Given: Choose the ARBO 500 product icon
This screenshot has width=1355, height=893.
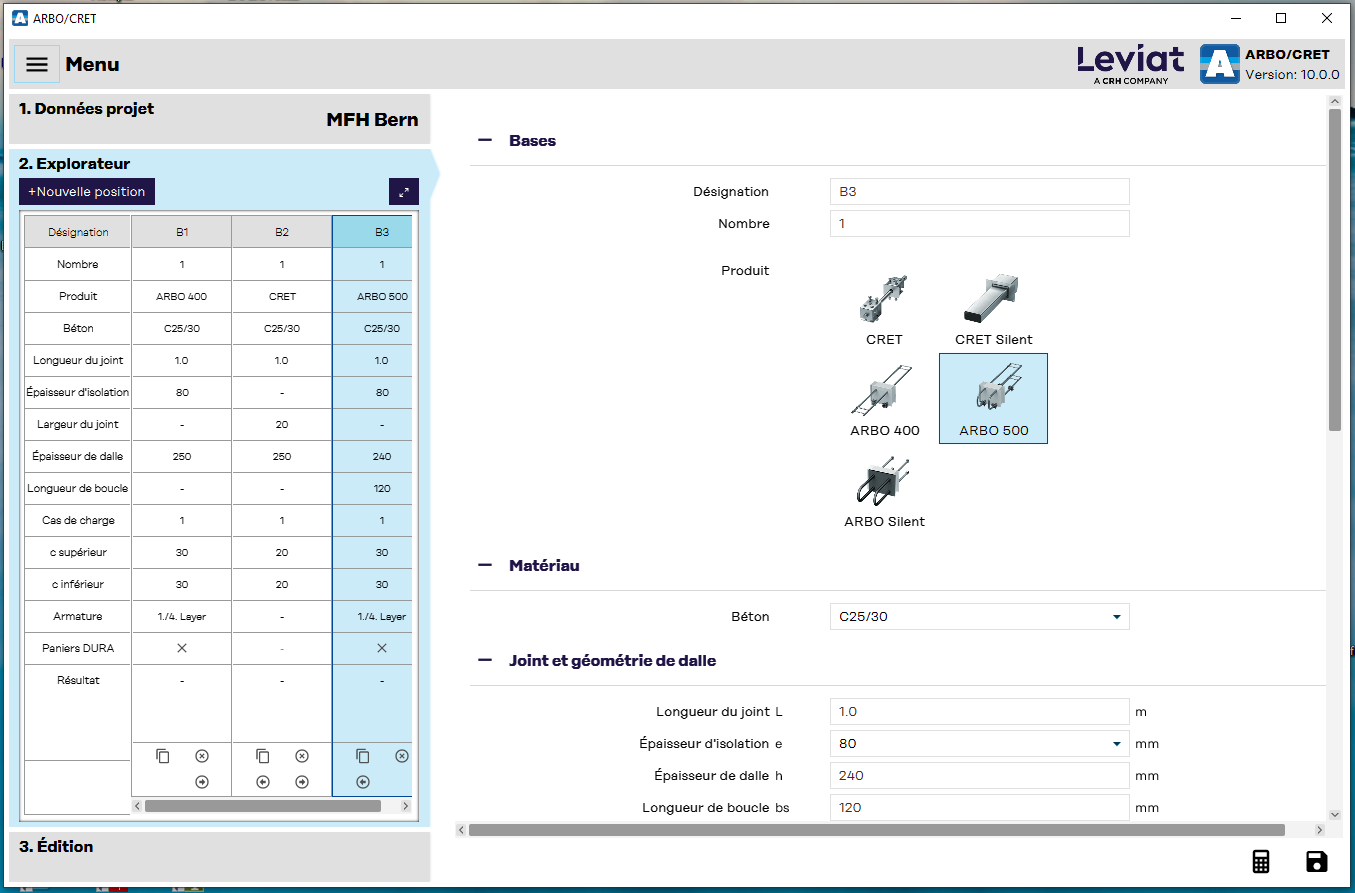Looking at the screenshot, I should click(994, 398).
